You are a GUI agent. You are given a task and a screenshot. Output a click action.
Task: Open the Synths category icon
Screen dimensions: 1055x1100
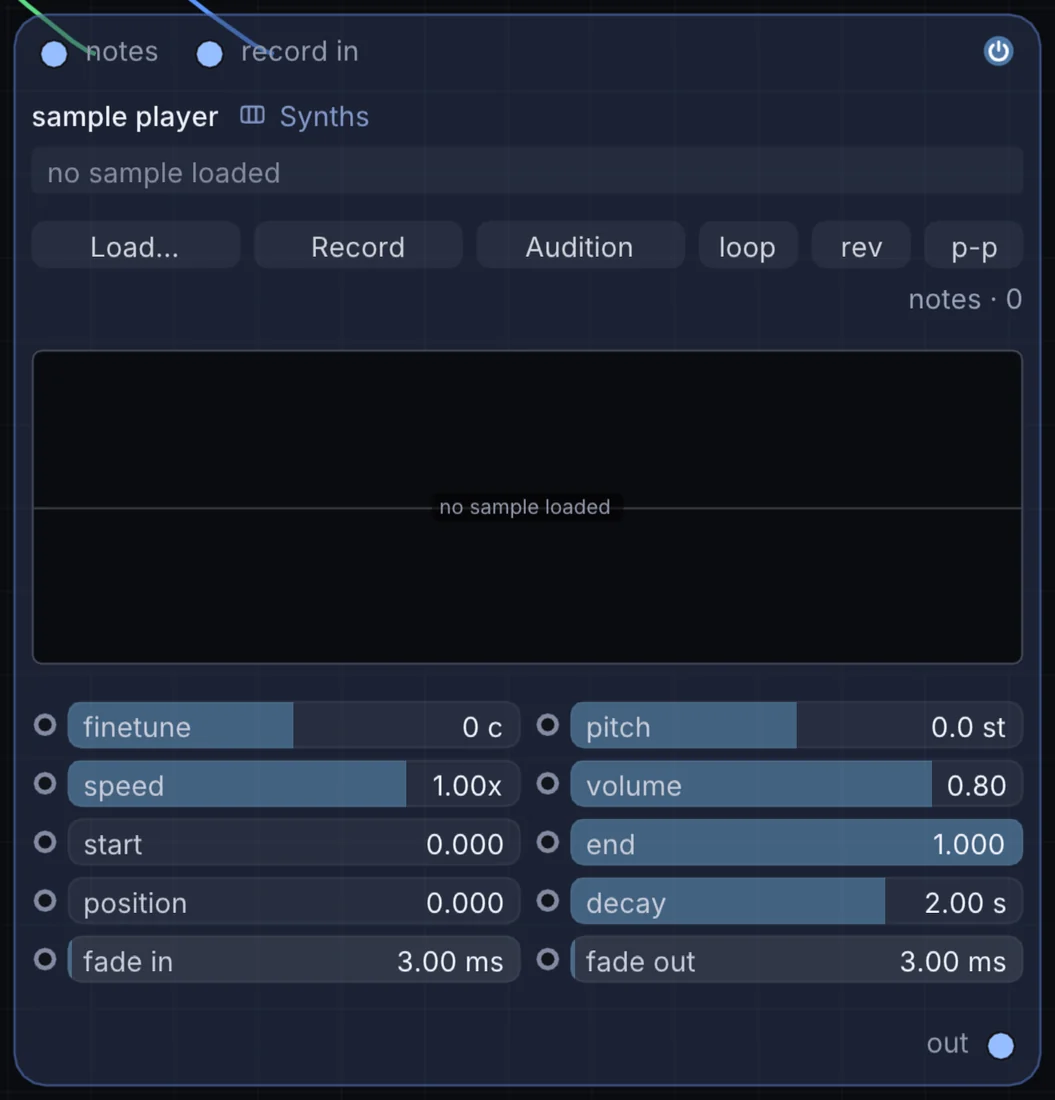click(253, 115)
